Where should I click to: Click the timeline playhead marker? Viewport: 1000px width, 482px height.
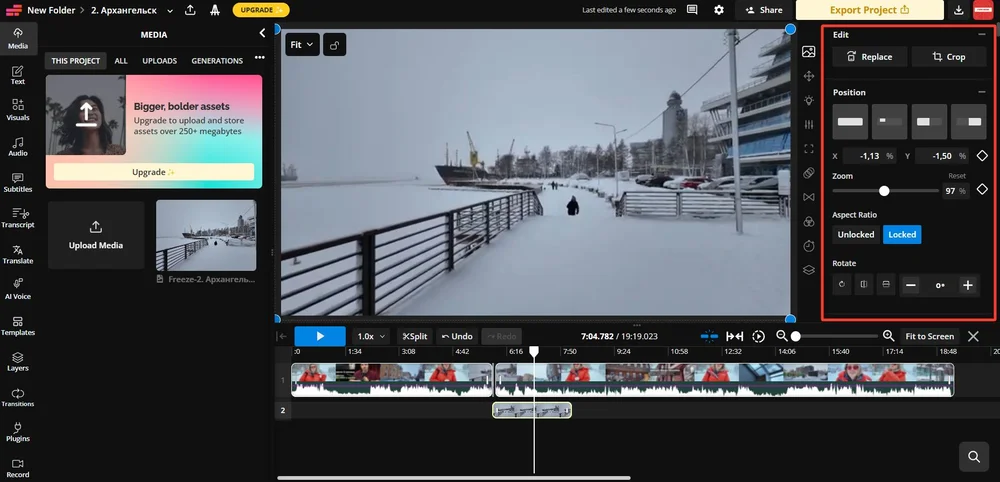point(534,351)
